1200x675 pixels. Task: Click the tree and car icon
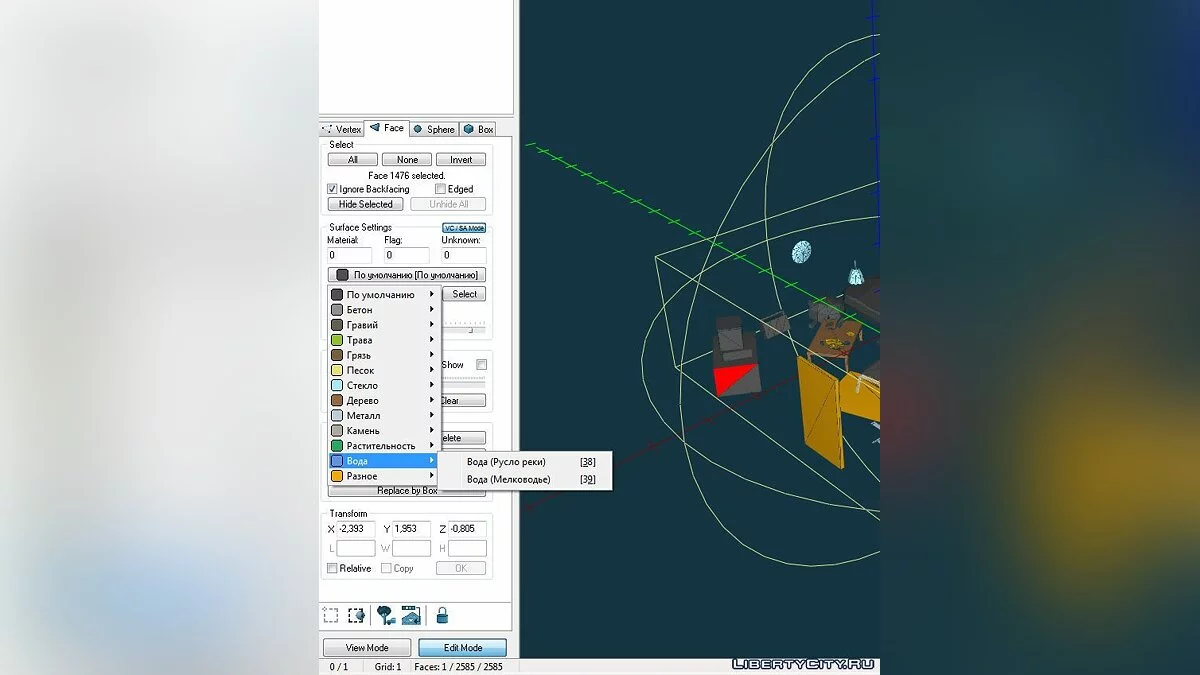point(385,615)
